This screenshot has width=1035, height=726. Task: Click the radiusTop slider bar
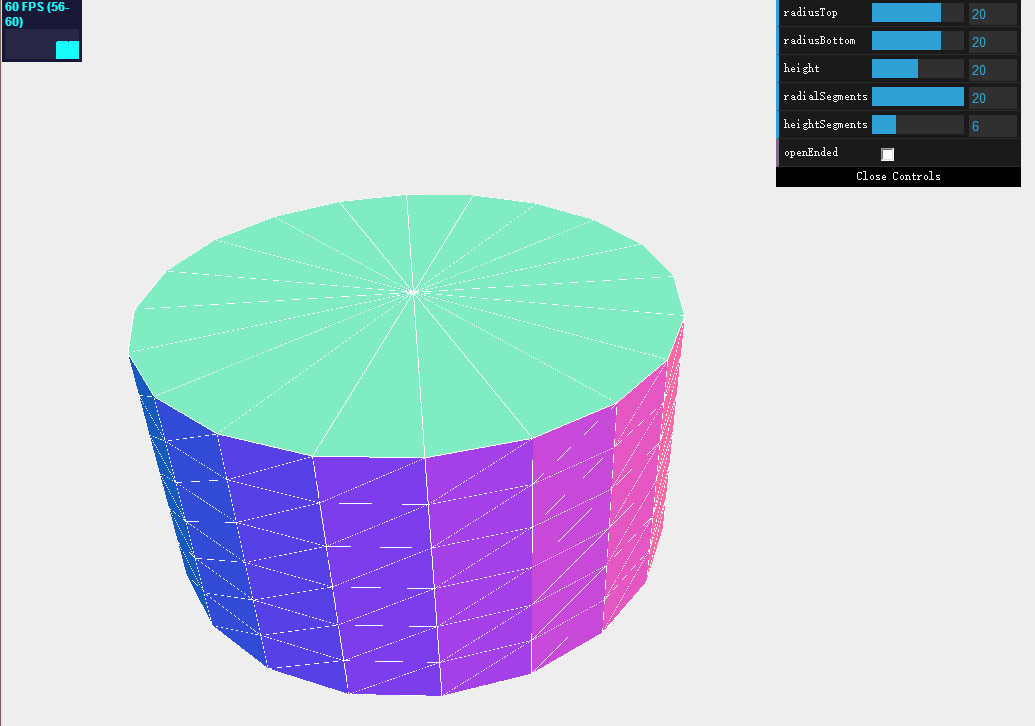click(x=917, y=13)
